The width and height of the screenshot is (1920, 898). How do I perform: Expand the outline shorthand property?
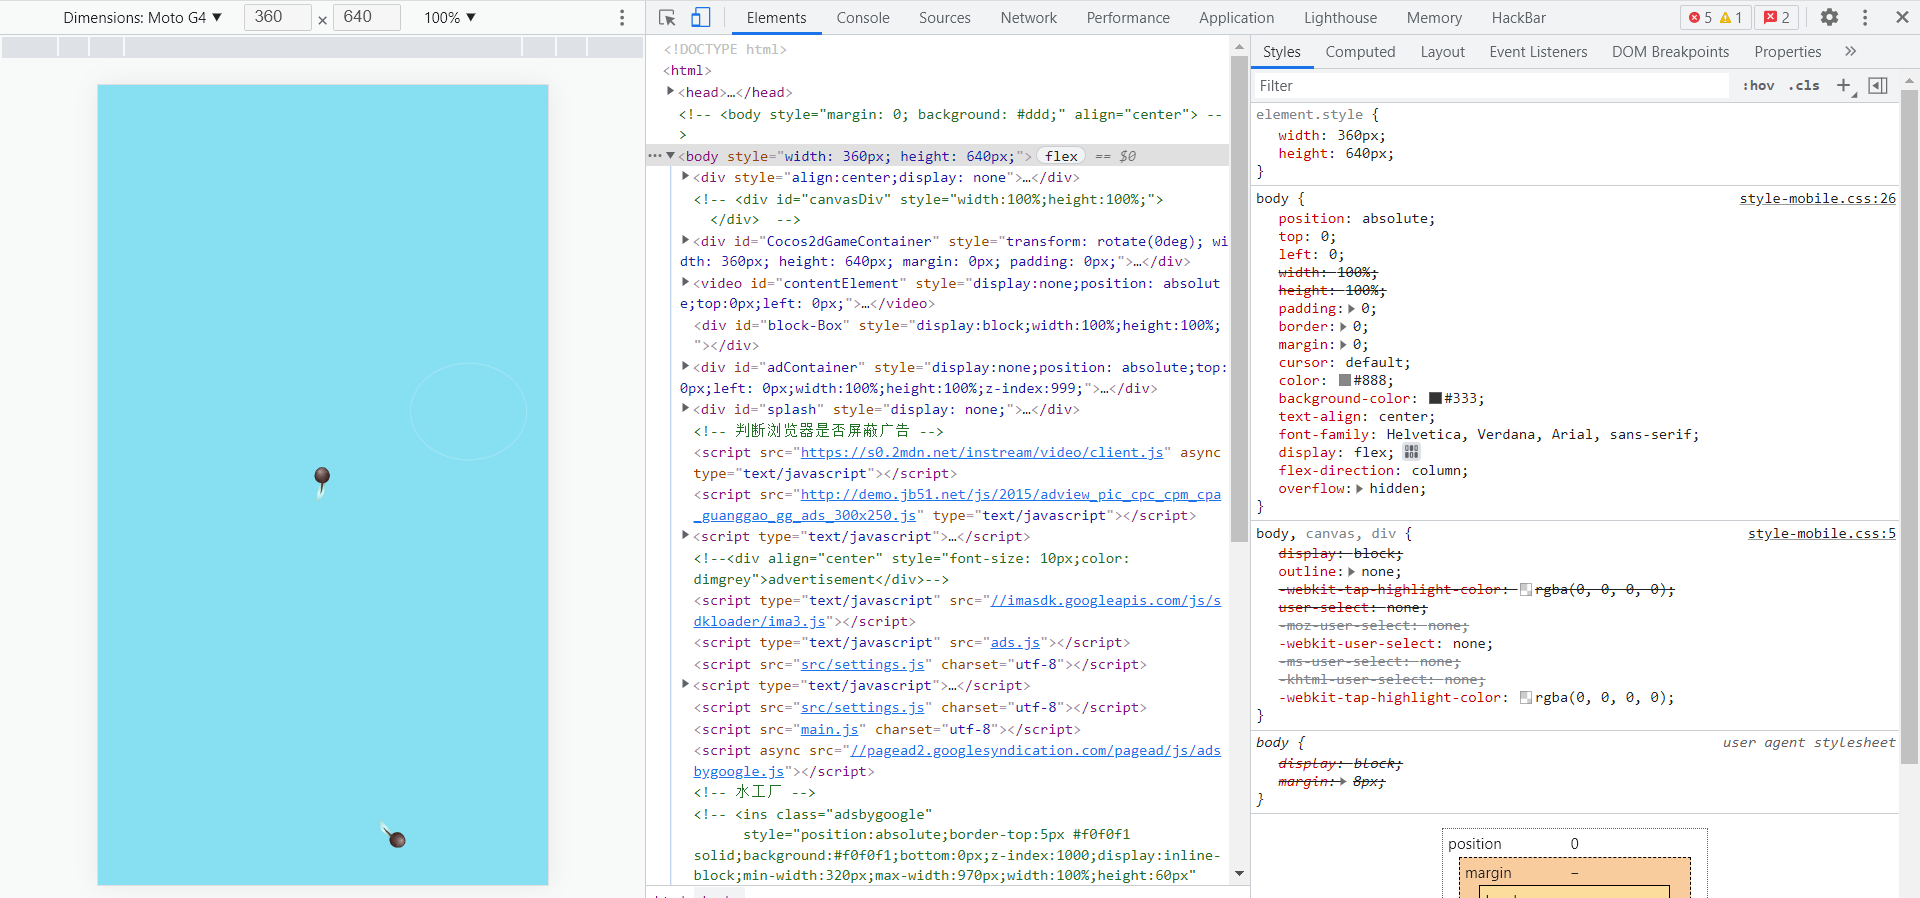click(1352, 572)
